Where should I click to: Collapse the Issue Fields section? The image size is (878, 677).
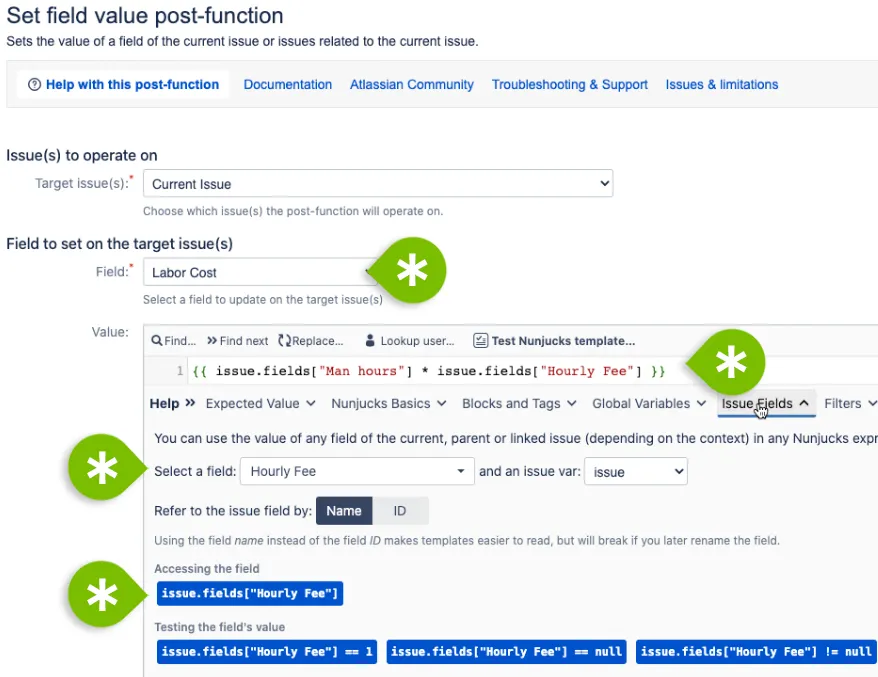pos(765,403)
